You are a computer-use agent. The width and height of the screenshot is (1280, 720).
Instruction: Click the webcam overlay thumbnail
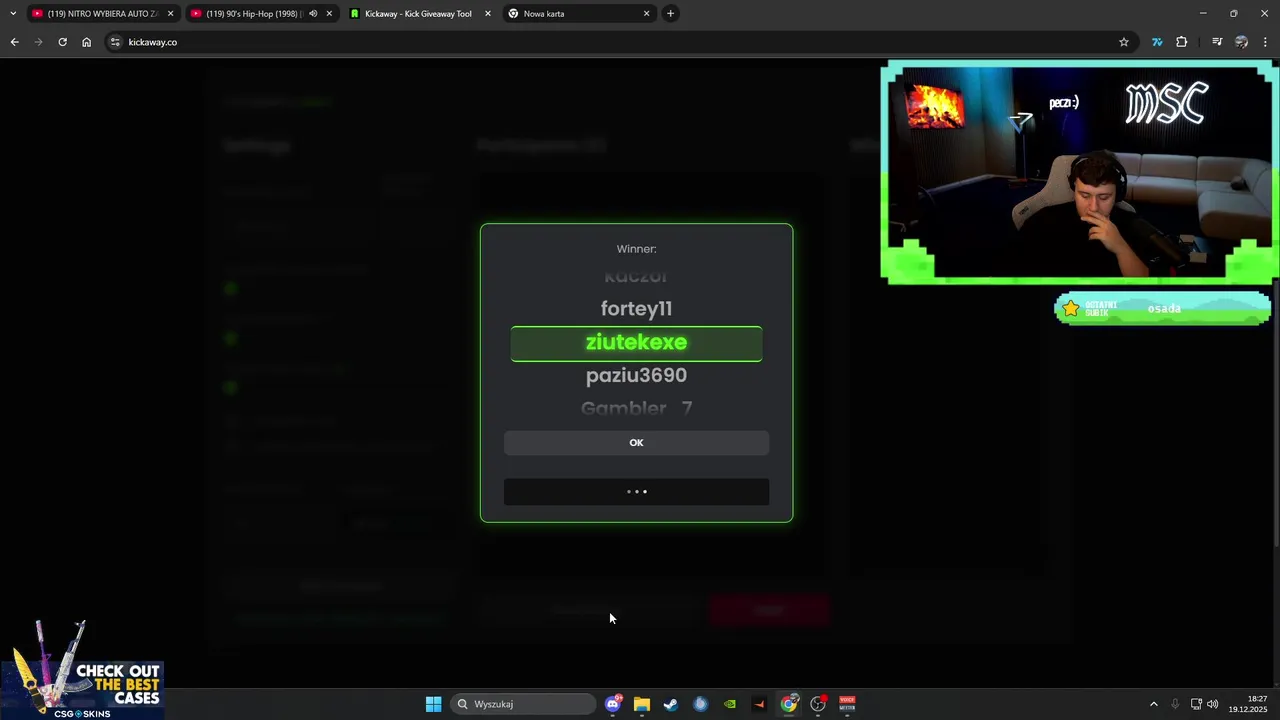pyautogui.click(x=1079, y=173)
